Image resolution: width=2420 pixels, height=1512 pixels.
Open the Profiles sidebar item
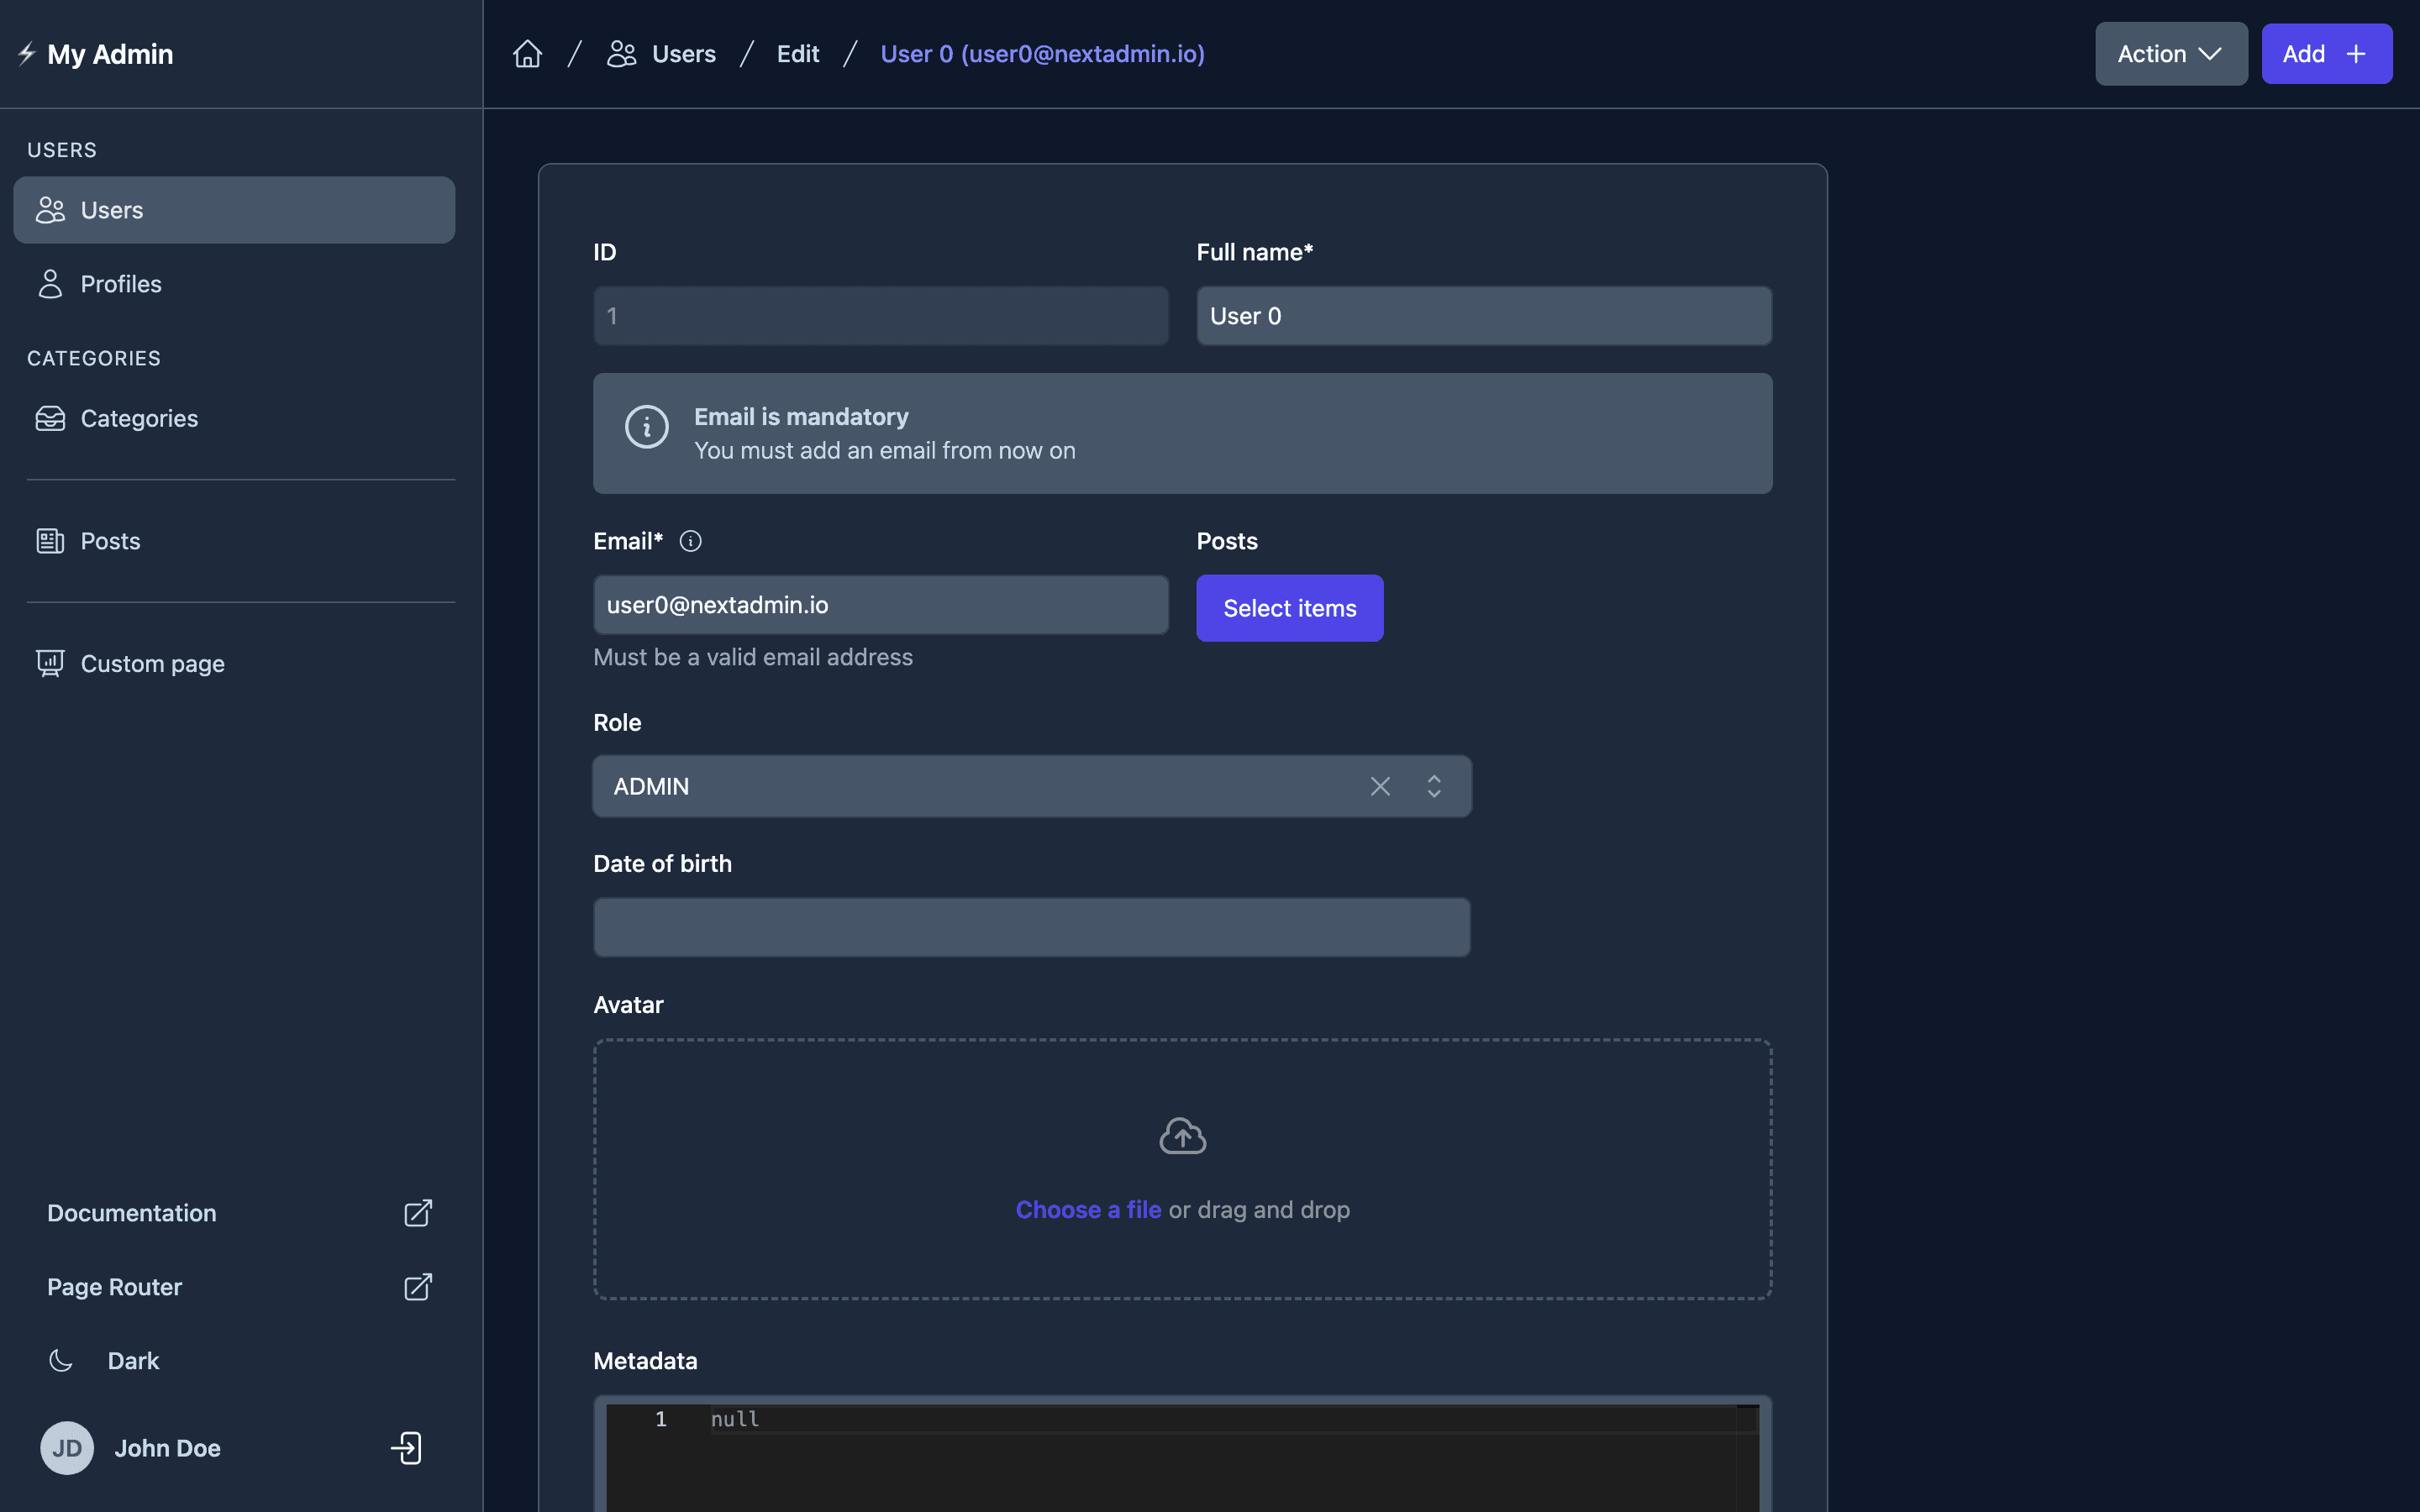tap(234, 284)
